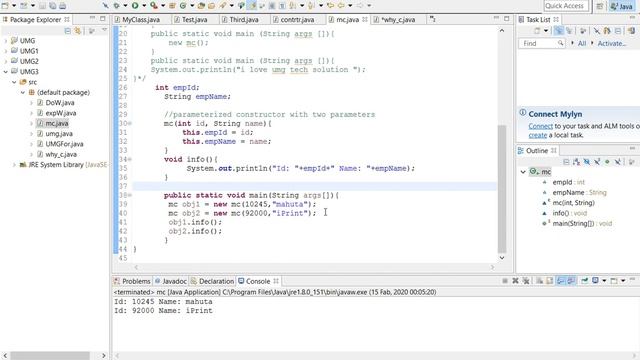
Task: Expand the JRE System Library node
Action: pos(14,165)
